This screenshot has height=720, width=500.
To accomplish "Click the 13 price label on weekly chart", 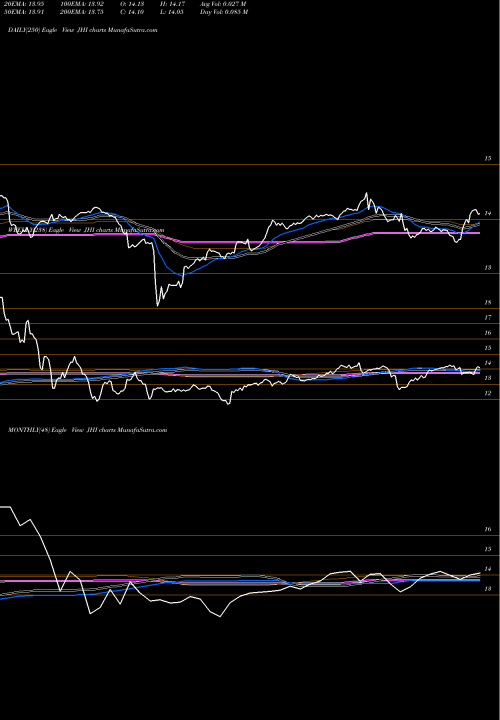I will coord(488,378).
